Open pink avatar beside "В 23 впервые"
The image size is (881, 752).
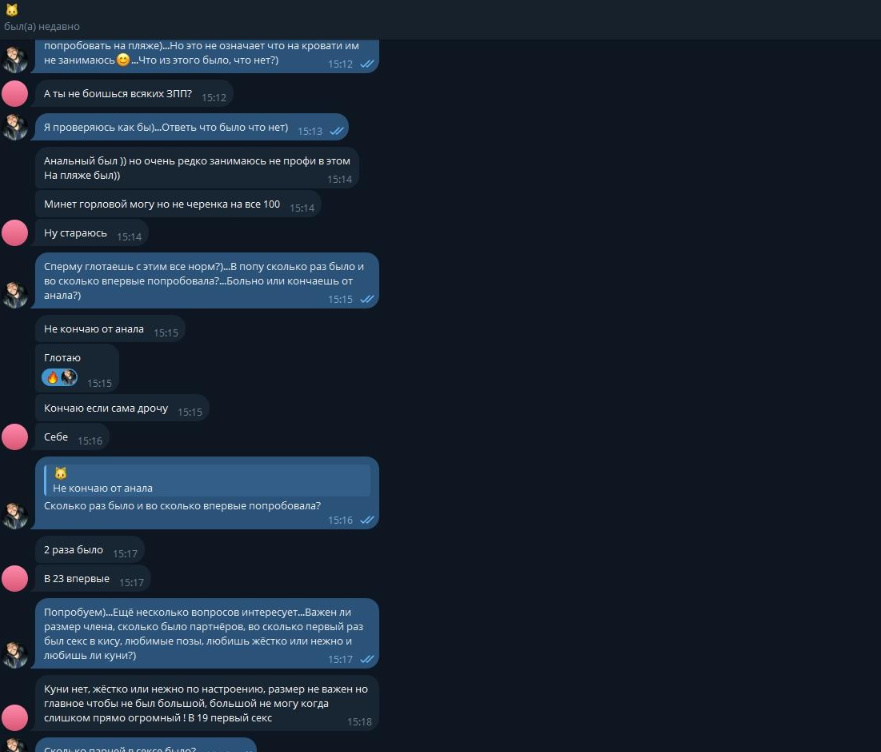point(15,578)
